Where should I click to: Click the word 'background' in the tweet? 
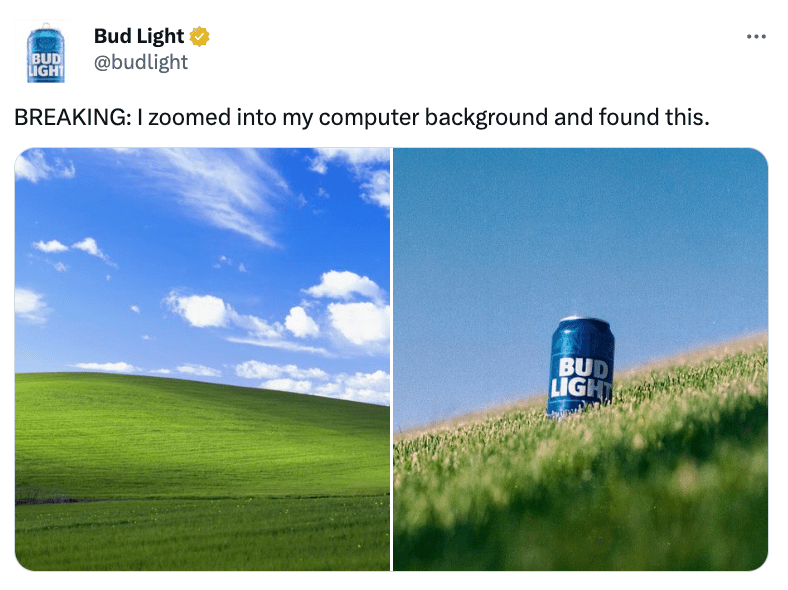tap(485, 117)
